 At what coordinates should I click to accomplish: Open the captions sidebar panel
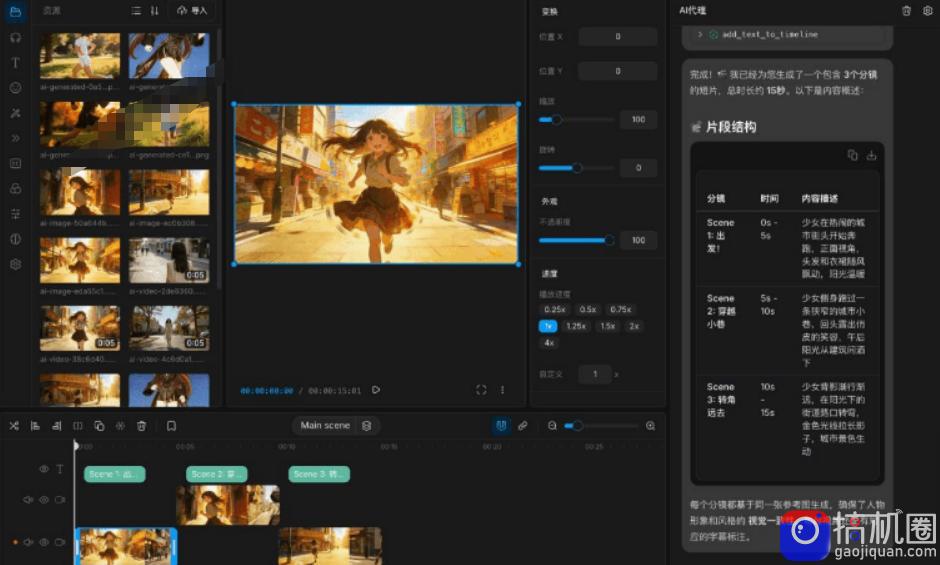16,163
